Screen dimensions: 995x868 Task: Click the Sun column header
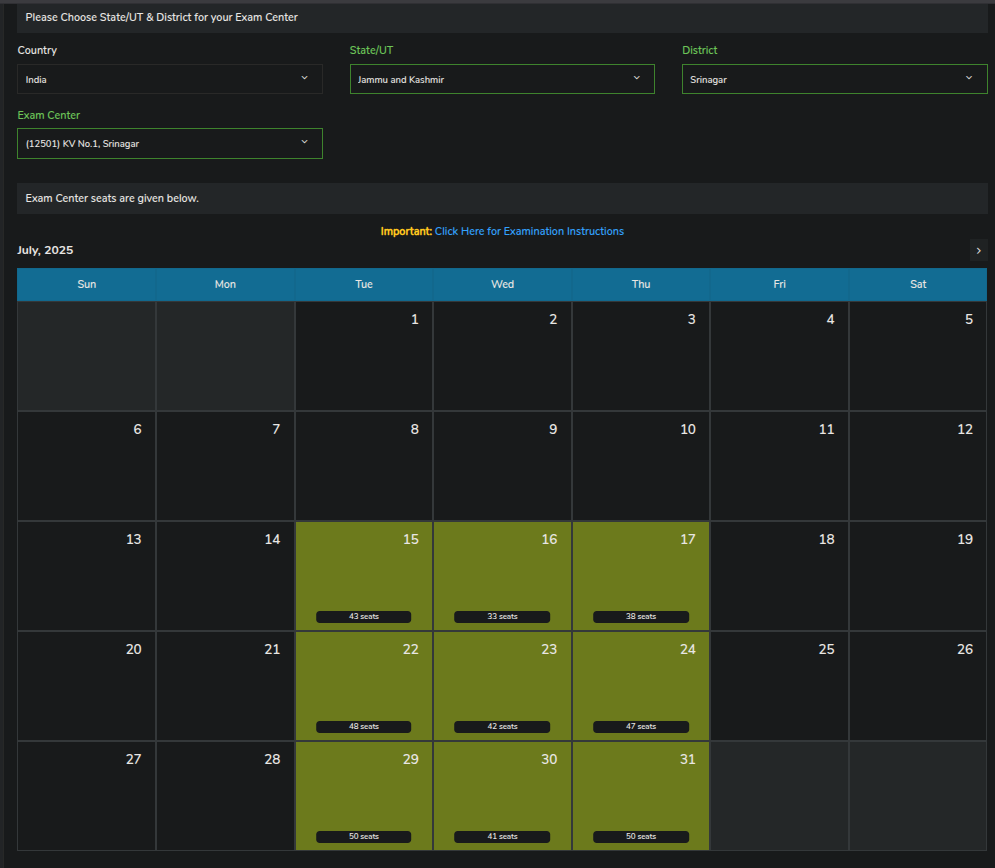[87, 284]
